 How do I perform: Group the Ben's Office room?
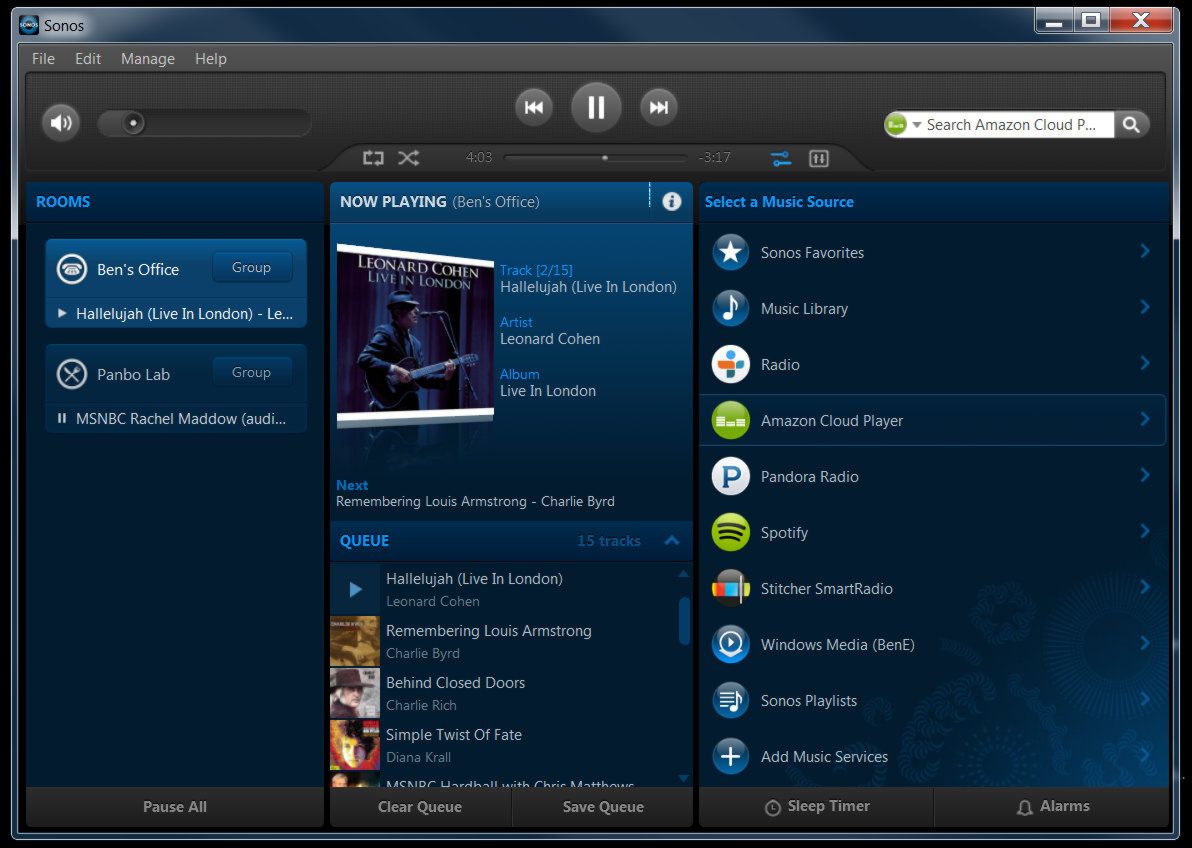point(252,268)
